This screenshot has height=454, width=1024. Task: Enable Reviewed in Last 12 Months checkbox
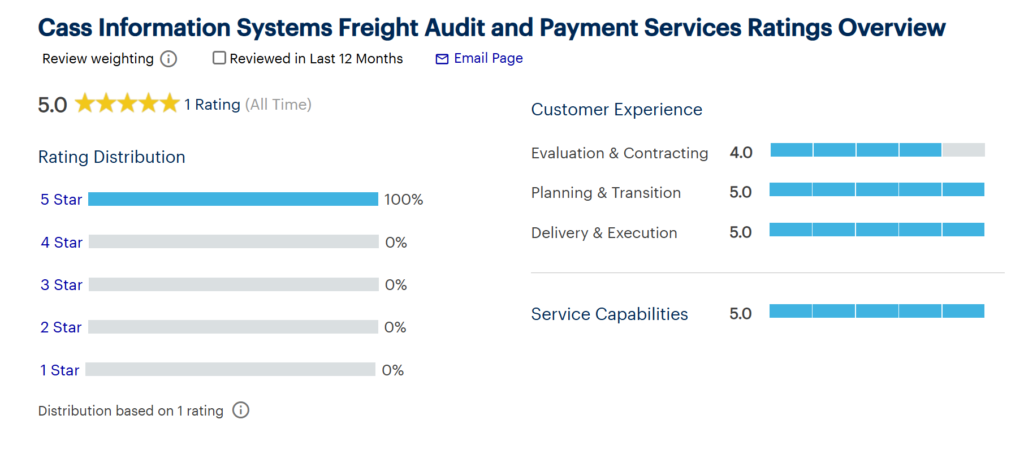click(219, 58)
